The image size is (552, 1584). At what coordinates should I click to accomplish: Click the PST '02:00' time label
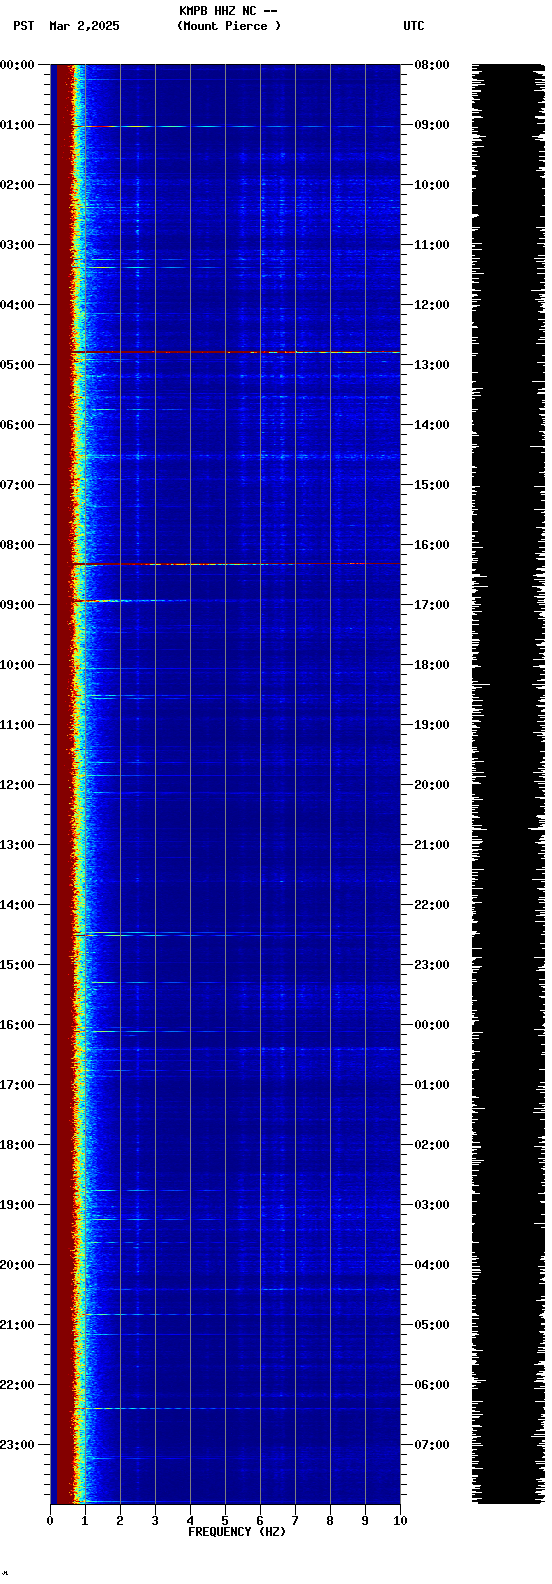[17, 185]
